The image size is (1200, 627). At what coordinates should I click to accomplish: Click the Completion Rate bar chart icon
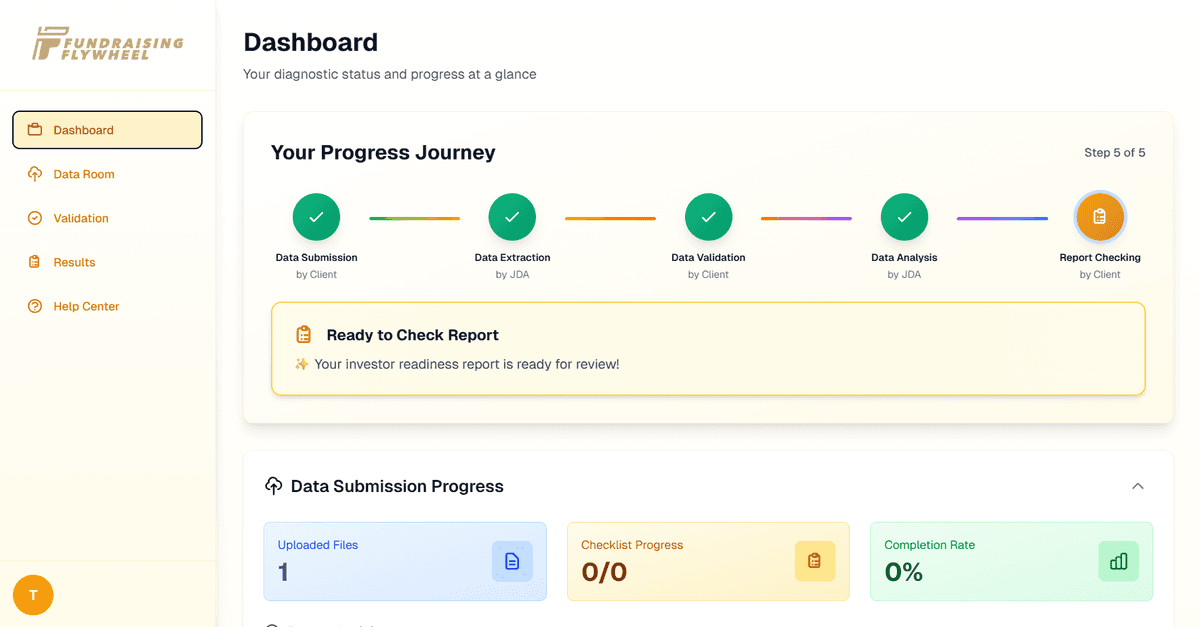pyautogui.click(x=1119, y=561)
